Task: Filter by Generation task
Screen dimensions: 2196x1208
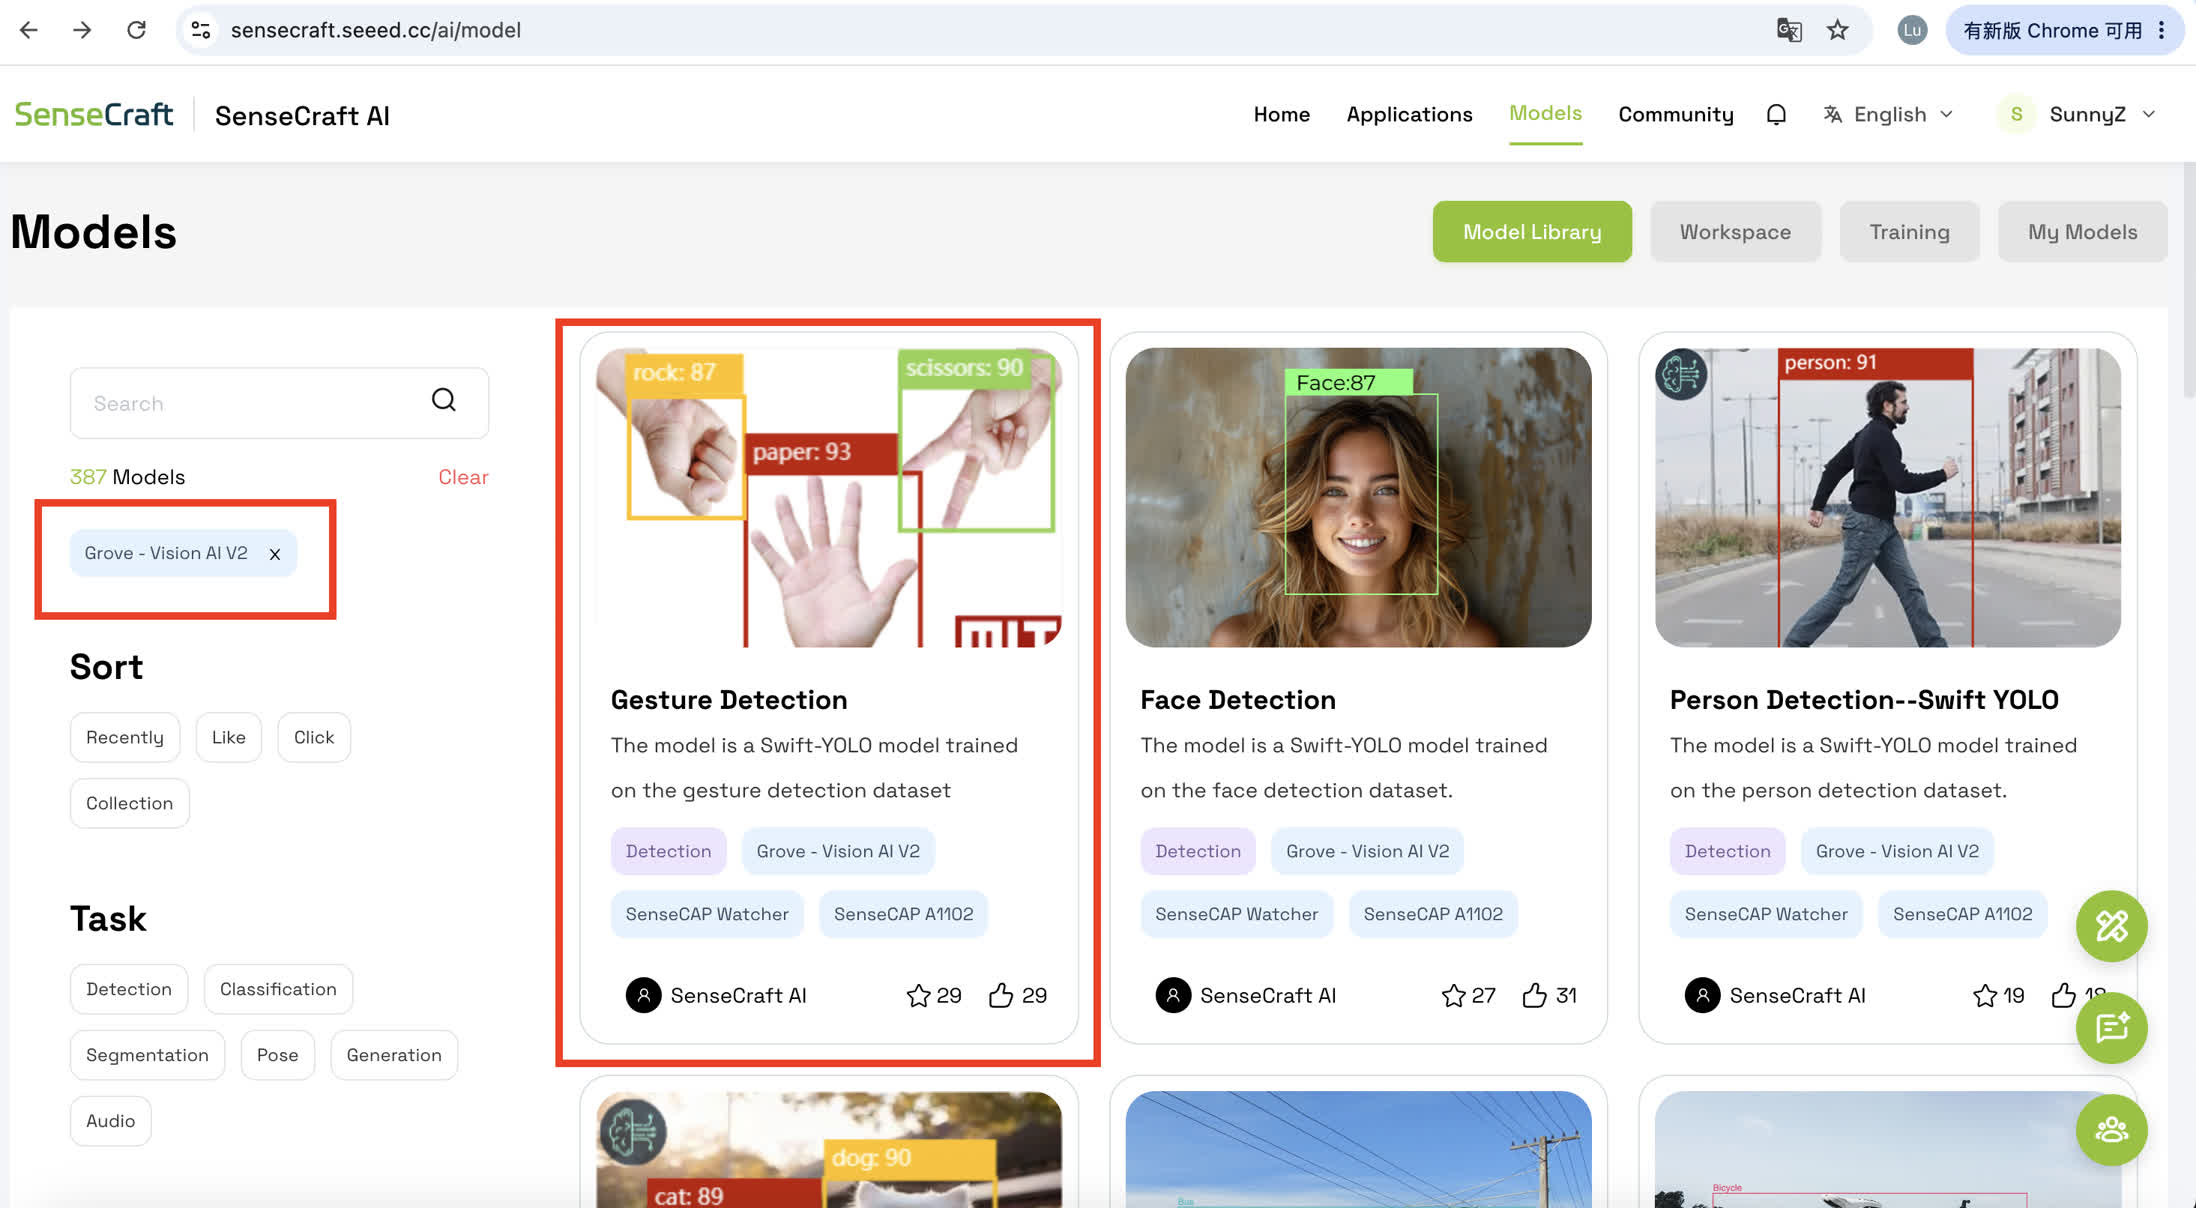Action: click(394, 1055)
